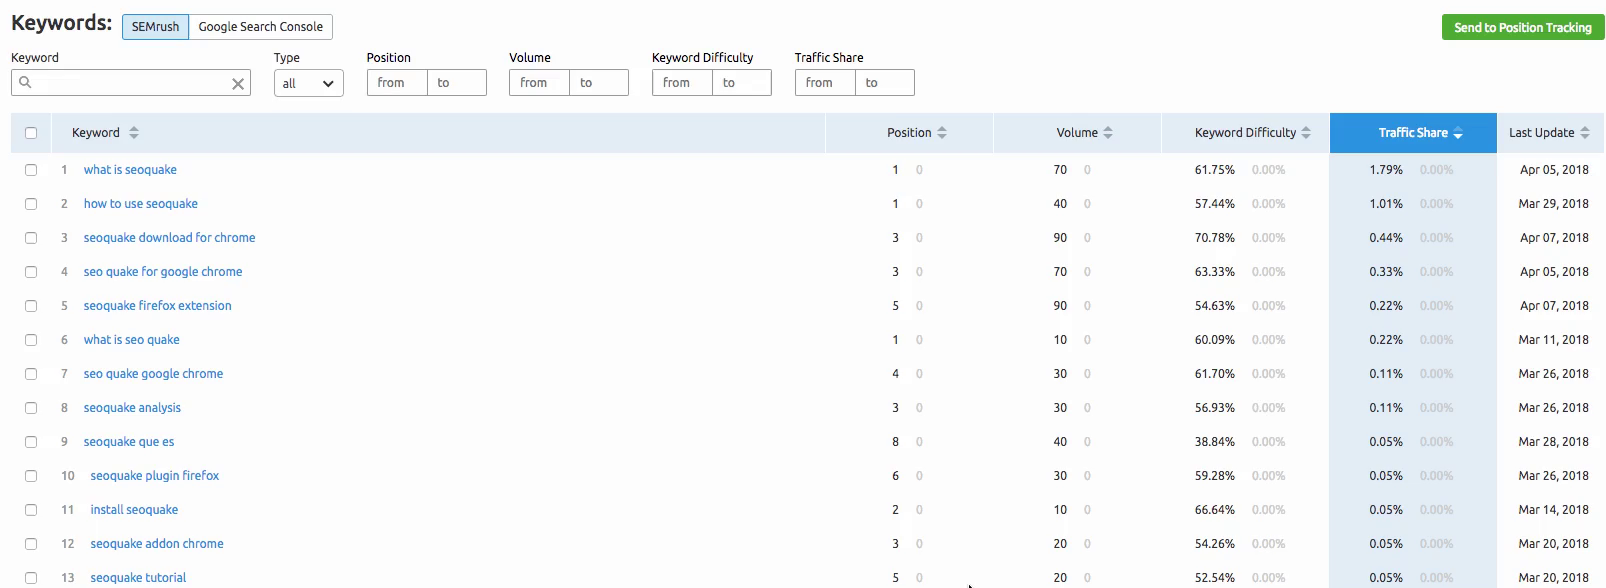This screenshot has width=1606, height=588.
Task: Open the 'seoquake que es' link
Action: coord(129,442)
